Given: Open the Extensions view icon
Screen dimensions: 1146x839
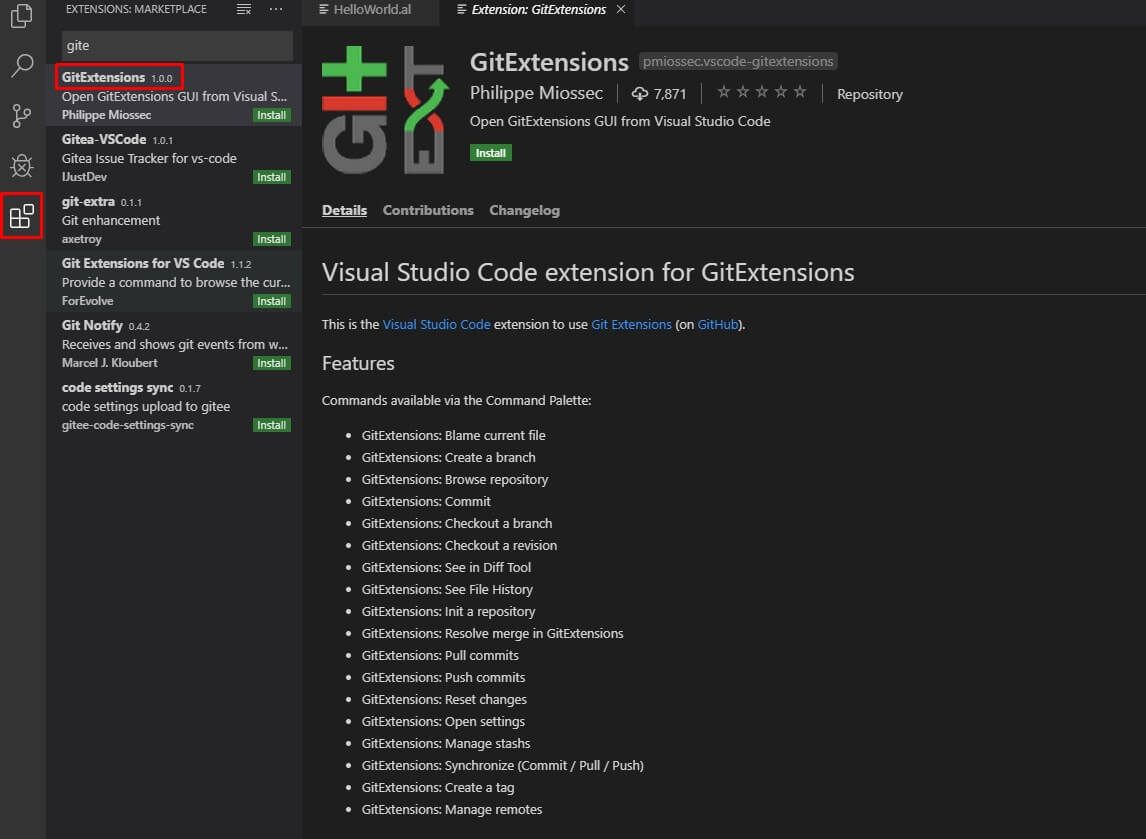Looking at the screenshot, I should 22,216.
